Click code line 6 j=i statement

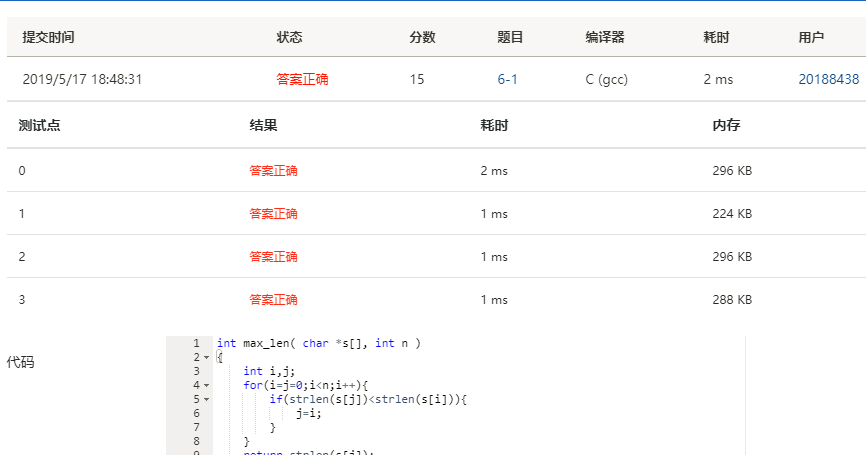(309, 413)
